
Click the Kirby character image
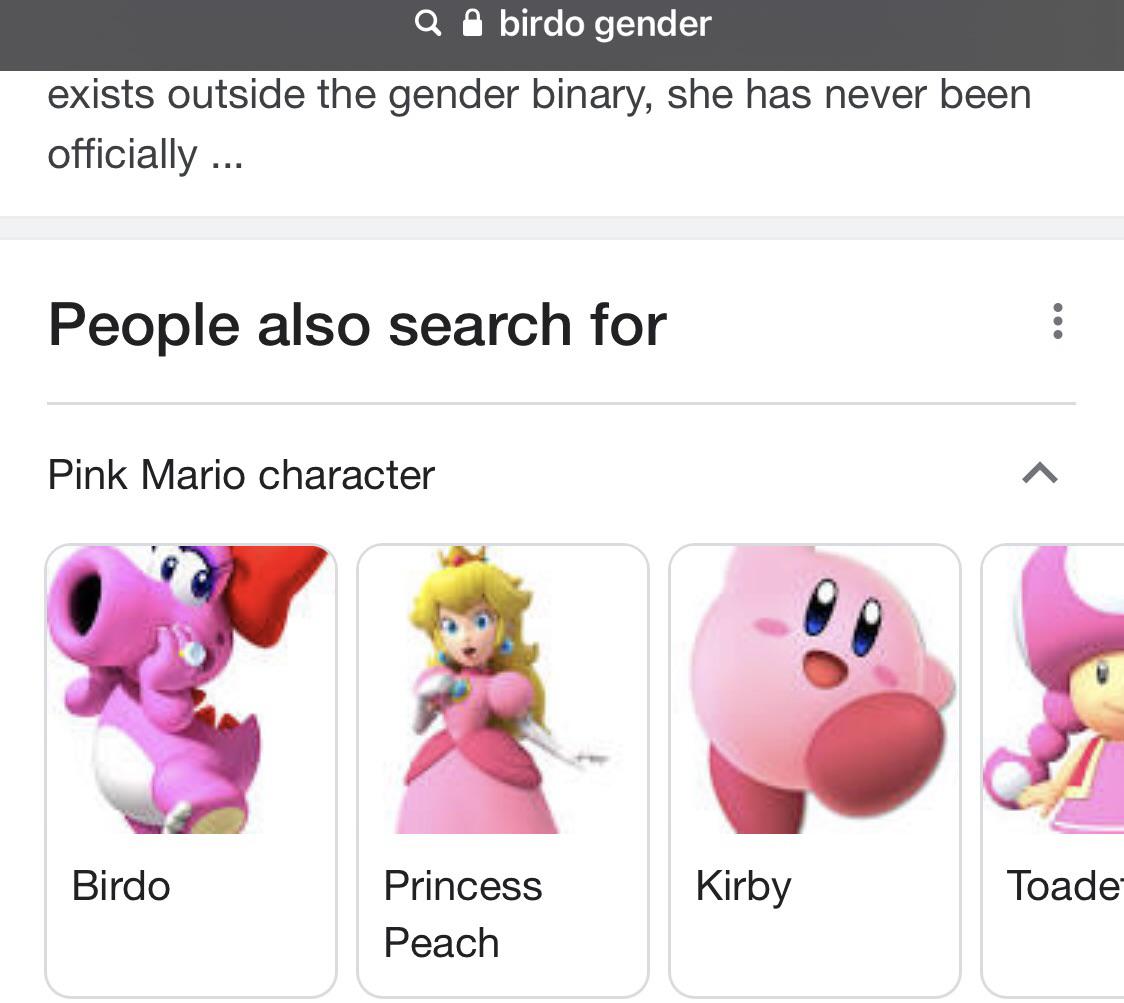coord(814,690)
